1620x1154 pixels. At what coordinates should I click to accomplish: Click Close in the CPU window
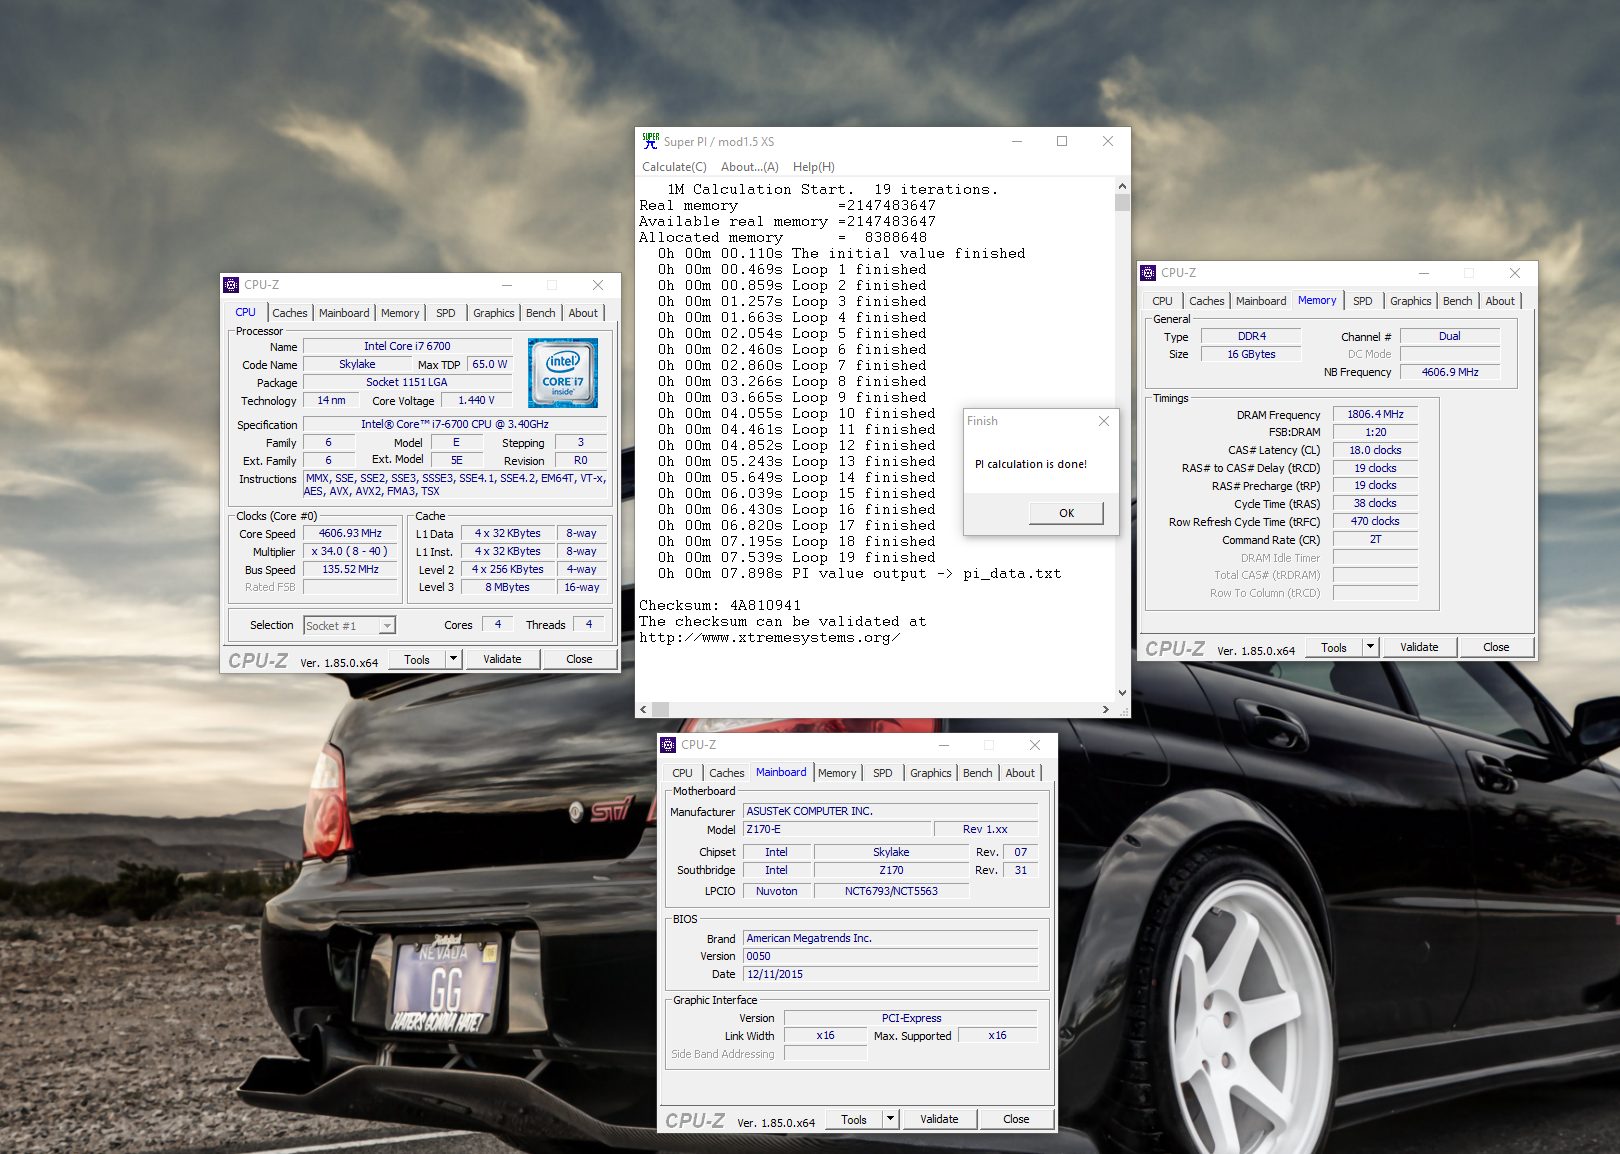click(579, 660)
